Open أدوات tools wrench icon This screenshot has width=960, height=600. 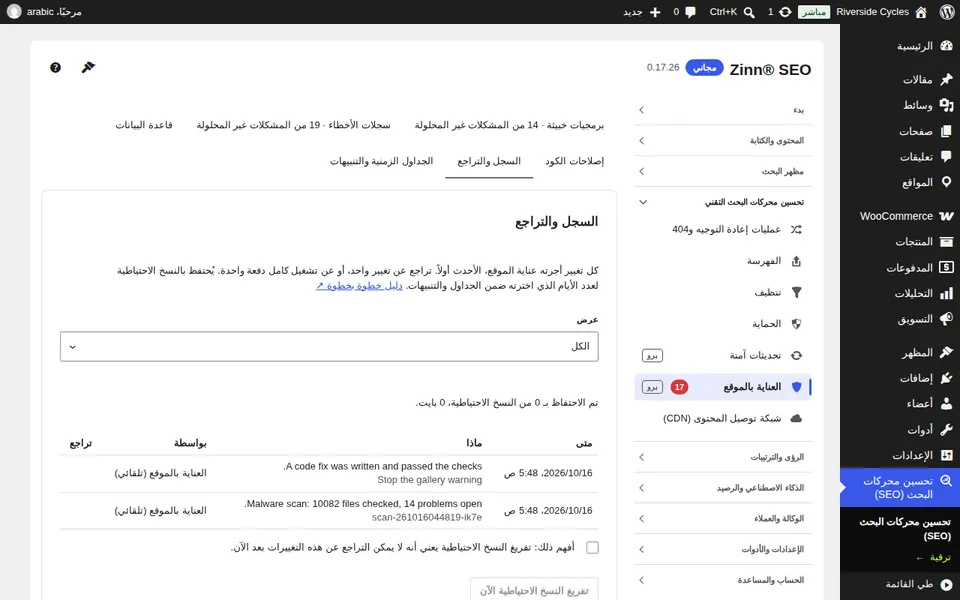(947, 430)
